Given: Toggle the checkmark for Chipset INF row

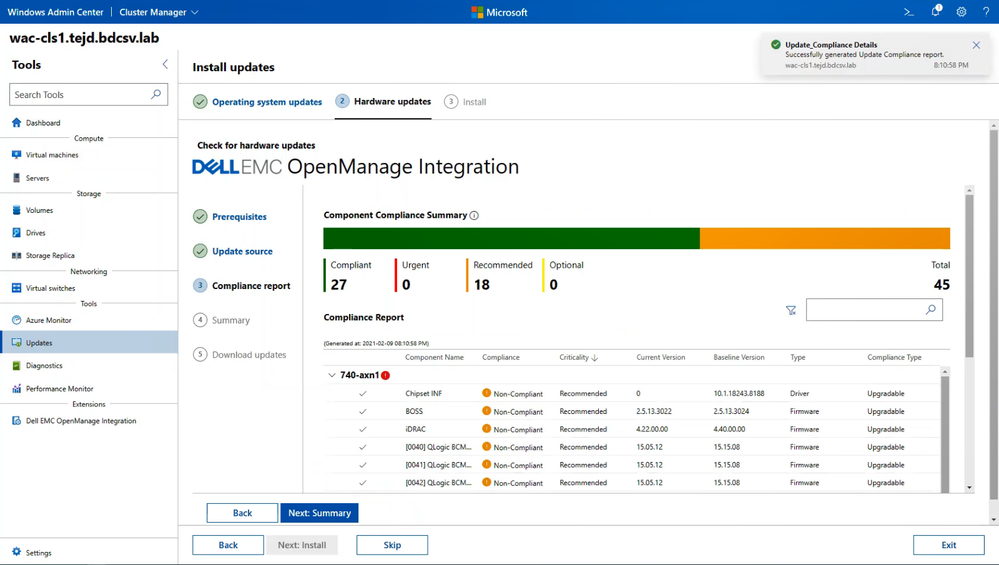Looking at the screenshot, I should [x=363, y=394].
